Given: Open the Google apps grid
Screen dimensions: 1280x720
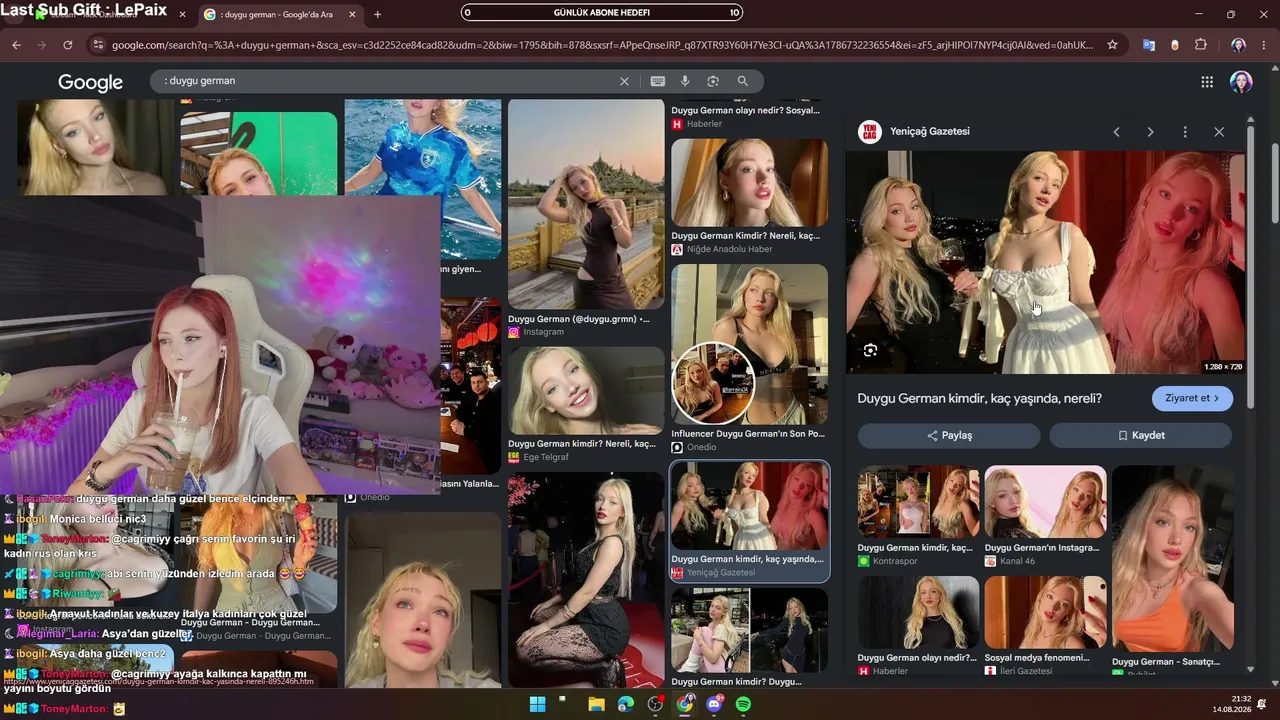Looking at the screenshot, I should (x=1207, y=82).
